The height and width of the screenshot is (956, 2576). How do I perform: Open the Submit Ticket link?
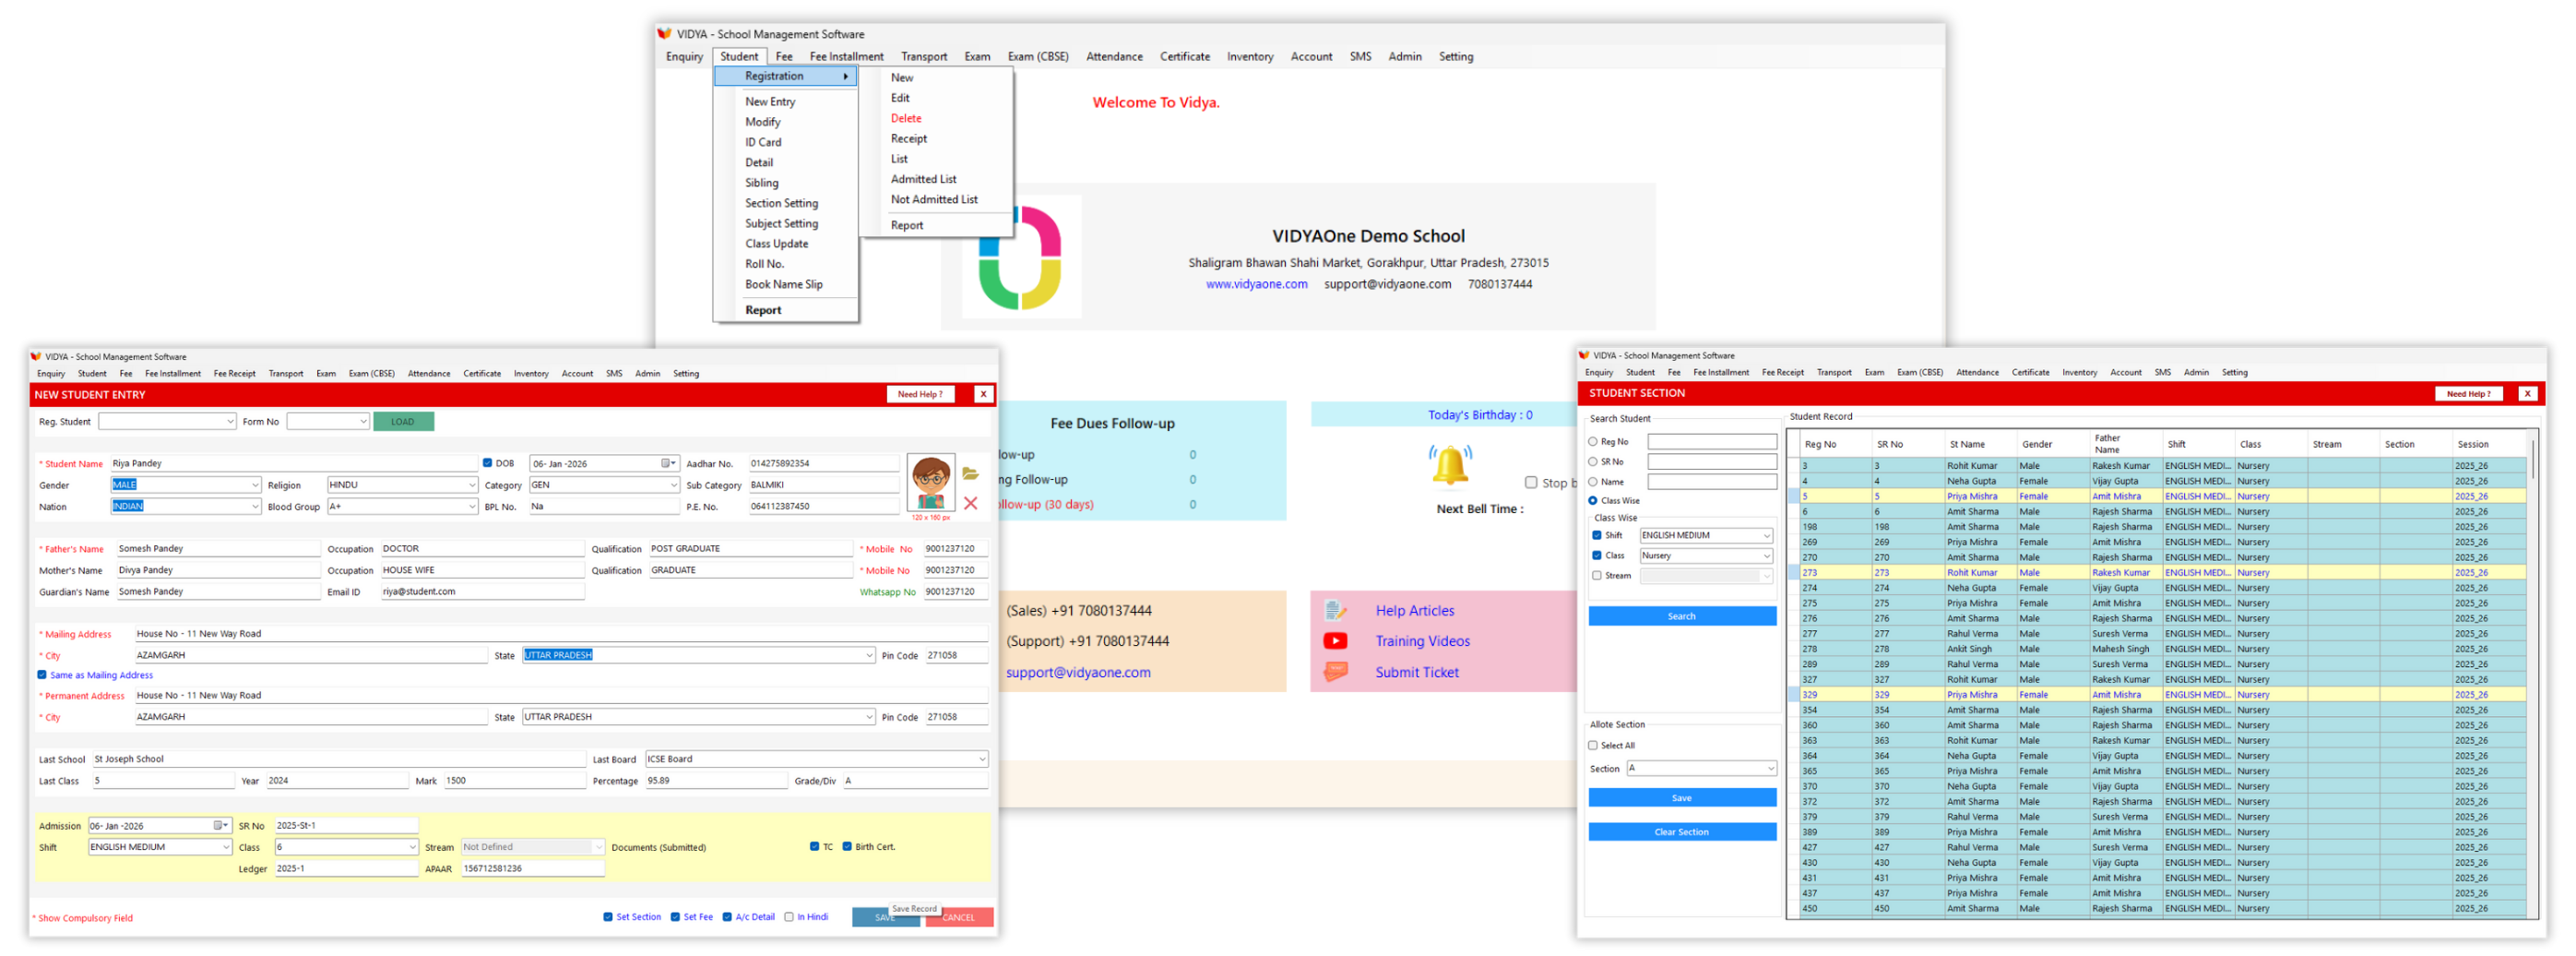pos(1416,673)
